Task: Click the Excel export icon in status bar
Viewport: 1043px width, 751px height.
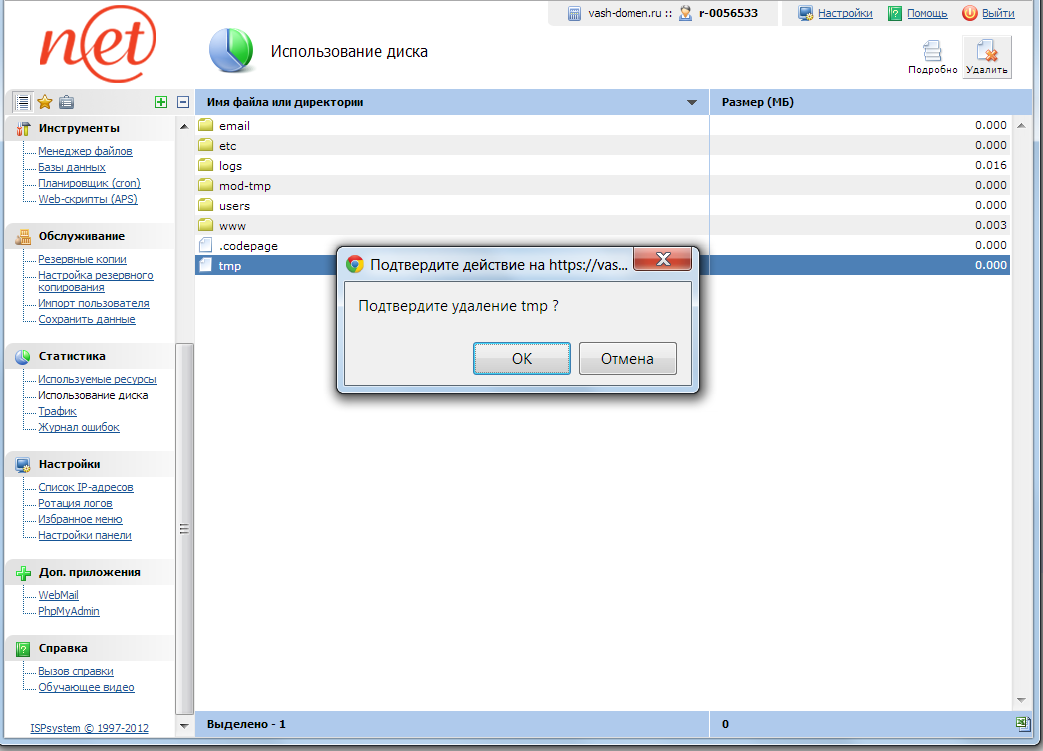Action: 1021,723
